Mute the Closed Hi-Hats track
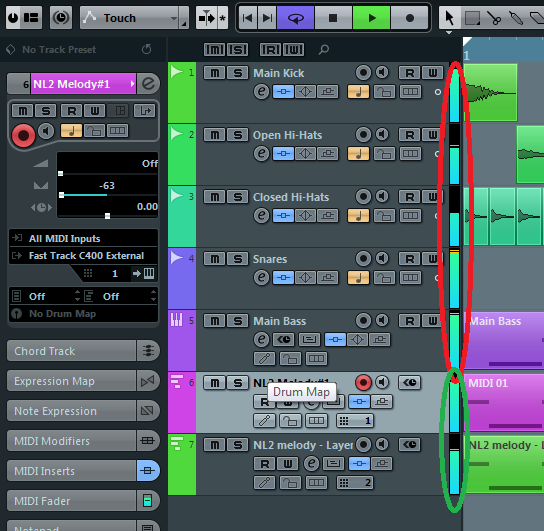The image size is (544, 531). click(x=214, y=197)
